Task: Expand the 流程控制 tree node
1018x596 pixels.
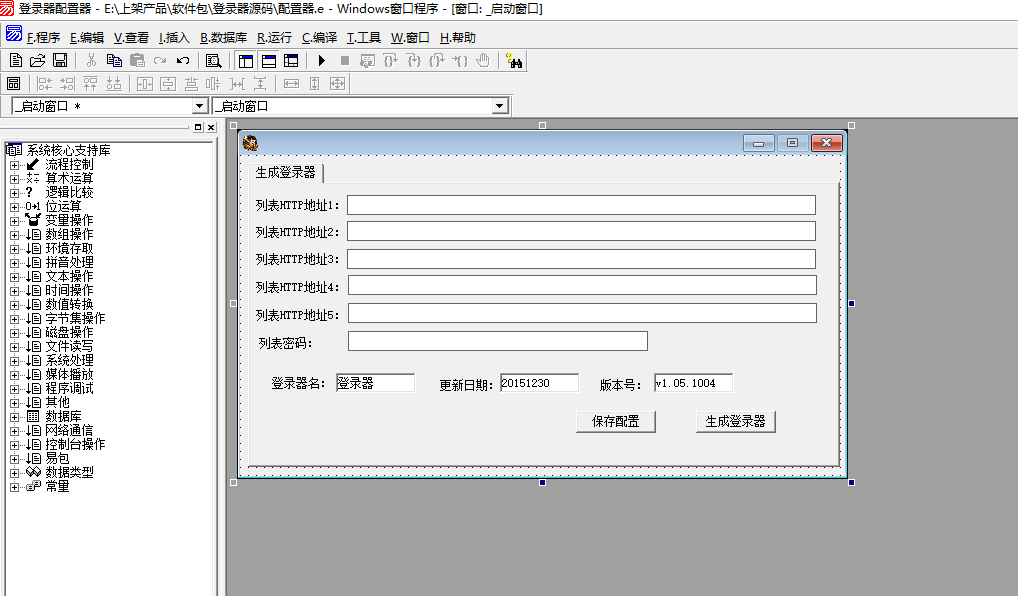Action: 14,165
